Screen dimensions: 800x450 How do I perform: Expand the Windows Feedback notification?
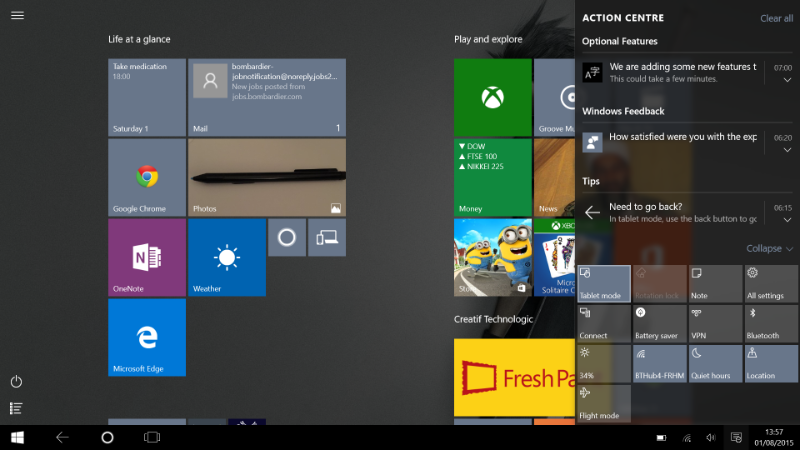(787, 150)
